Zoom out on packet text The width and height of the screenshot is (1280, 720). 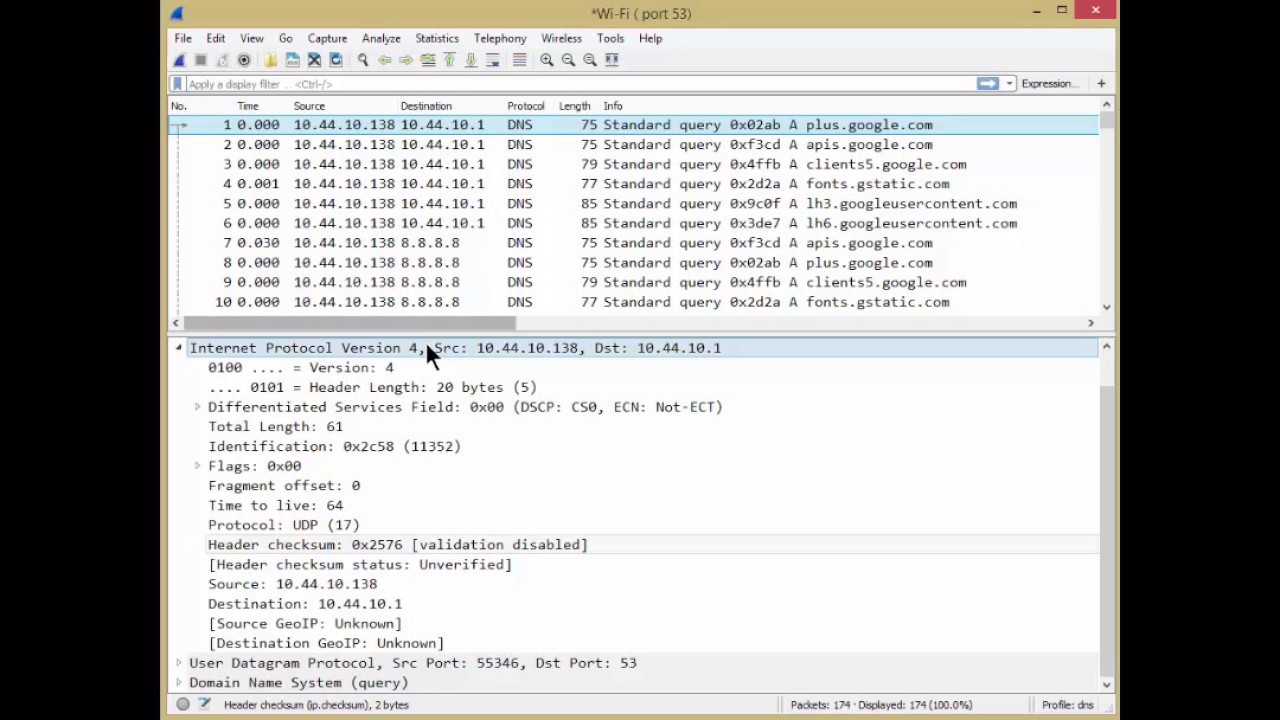(568, 60)
